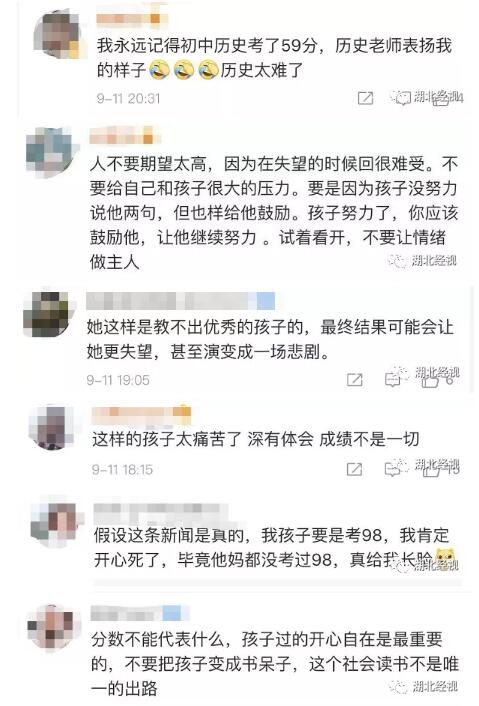Open the avatar of the 59分 history commenter
Screen dimensions: 479x706
[x=58, y=34]
